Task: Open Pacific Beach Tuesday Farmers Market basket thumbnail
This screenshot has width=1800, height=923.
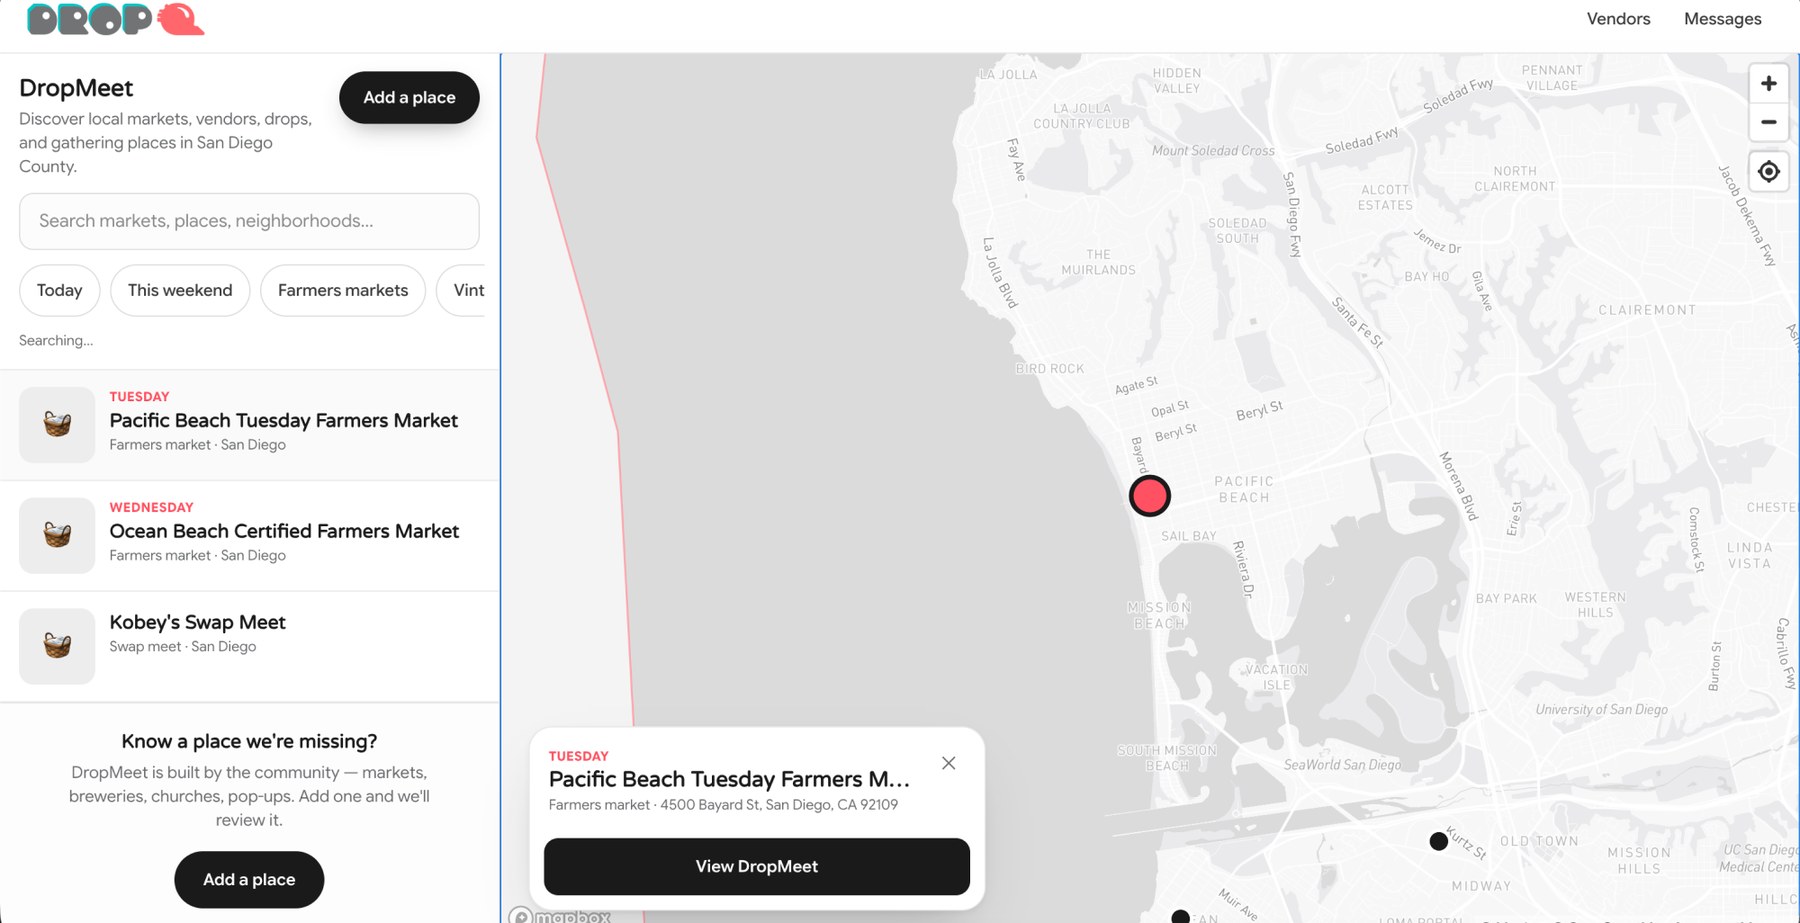Action: 57,425
